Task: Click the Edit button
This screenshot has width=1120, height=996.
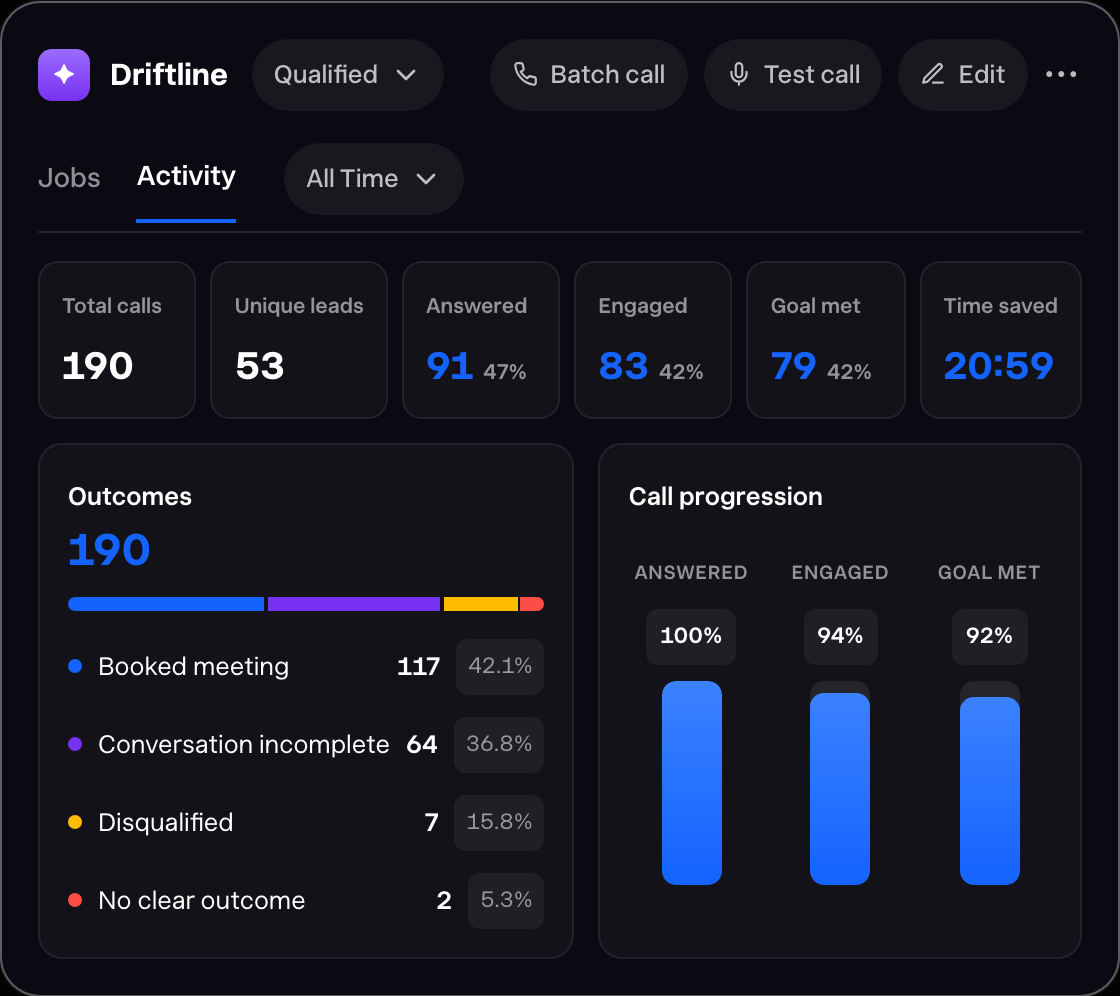Action: pyautogui.click(x=962, y=75)
